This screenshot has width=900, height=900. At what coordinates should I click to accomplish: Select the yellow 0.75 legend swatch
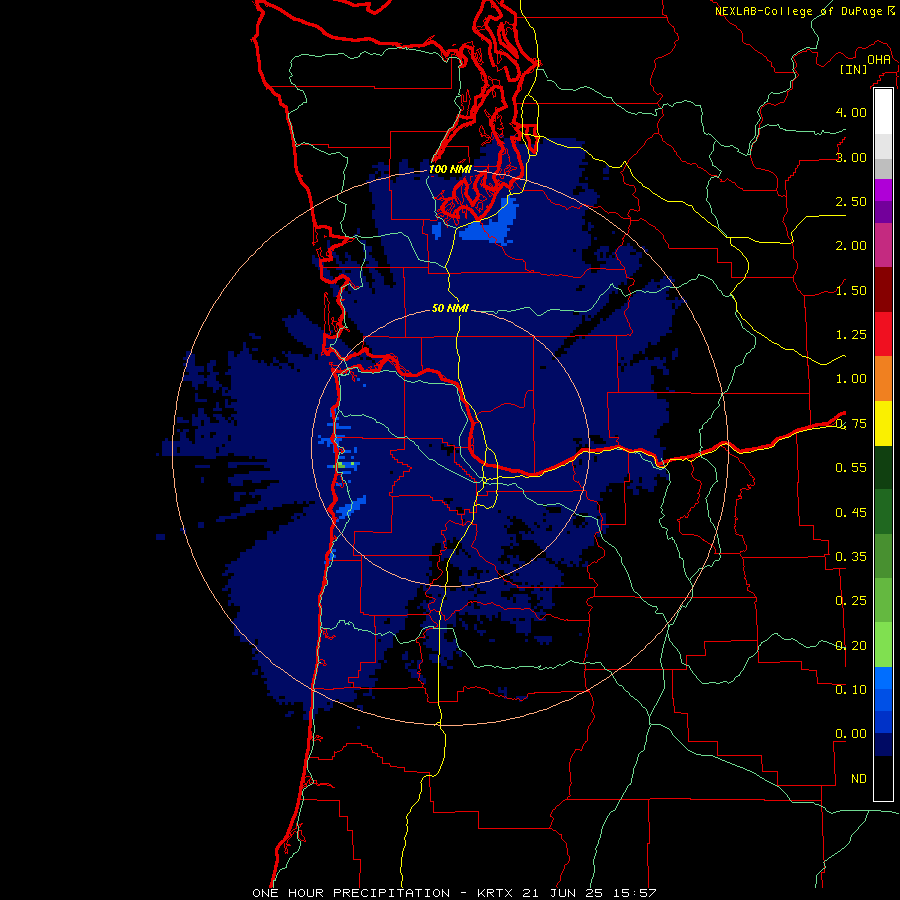[x=883, y=423]
